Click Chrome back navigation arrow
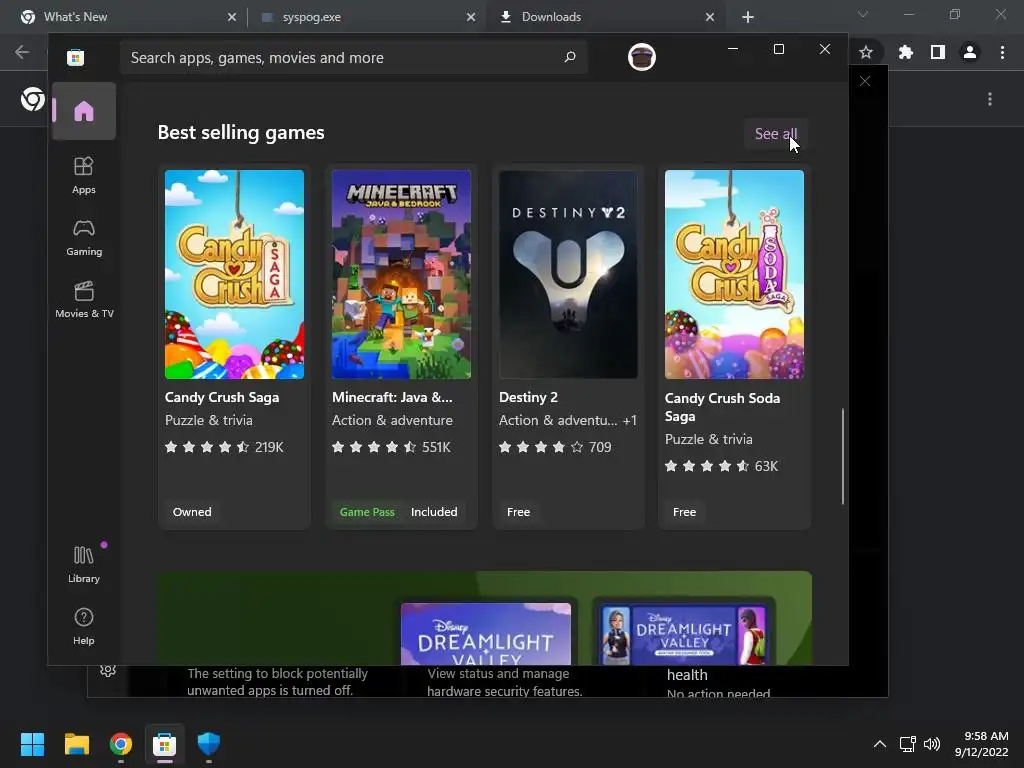 22,52
